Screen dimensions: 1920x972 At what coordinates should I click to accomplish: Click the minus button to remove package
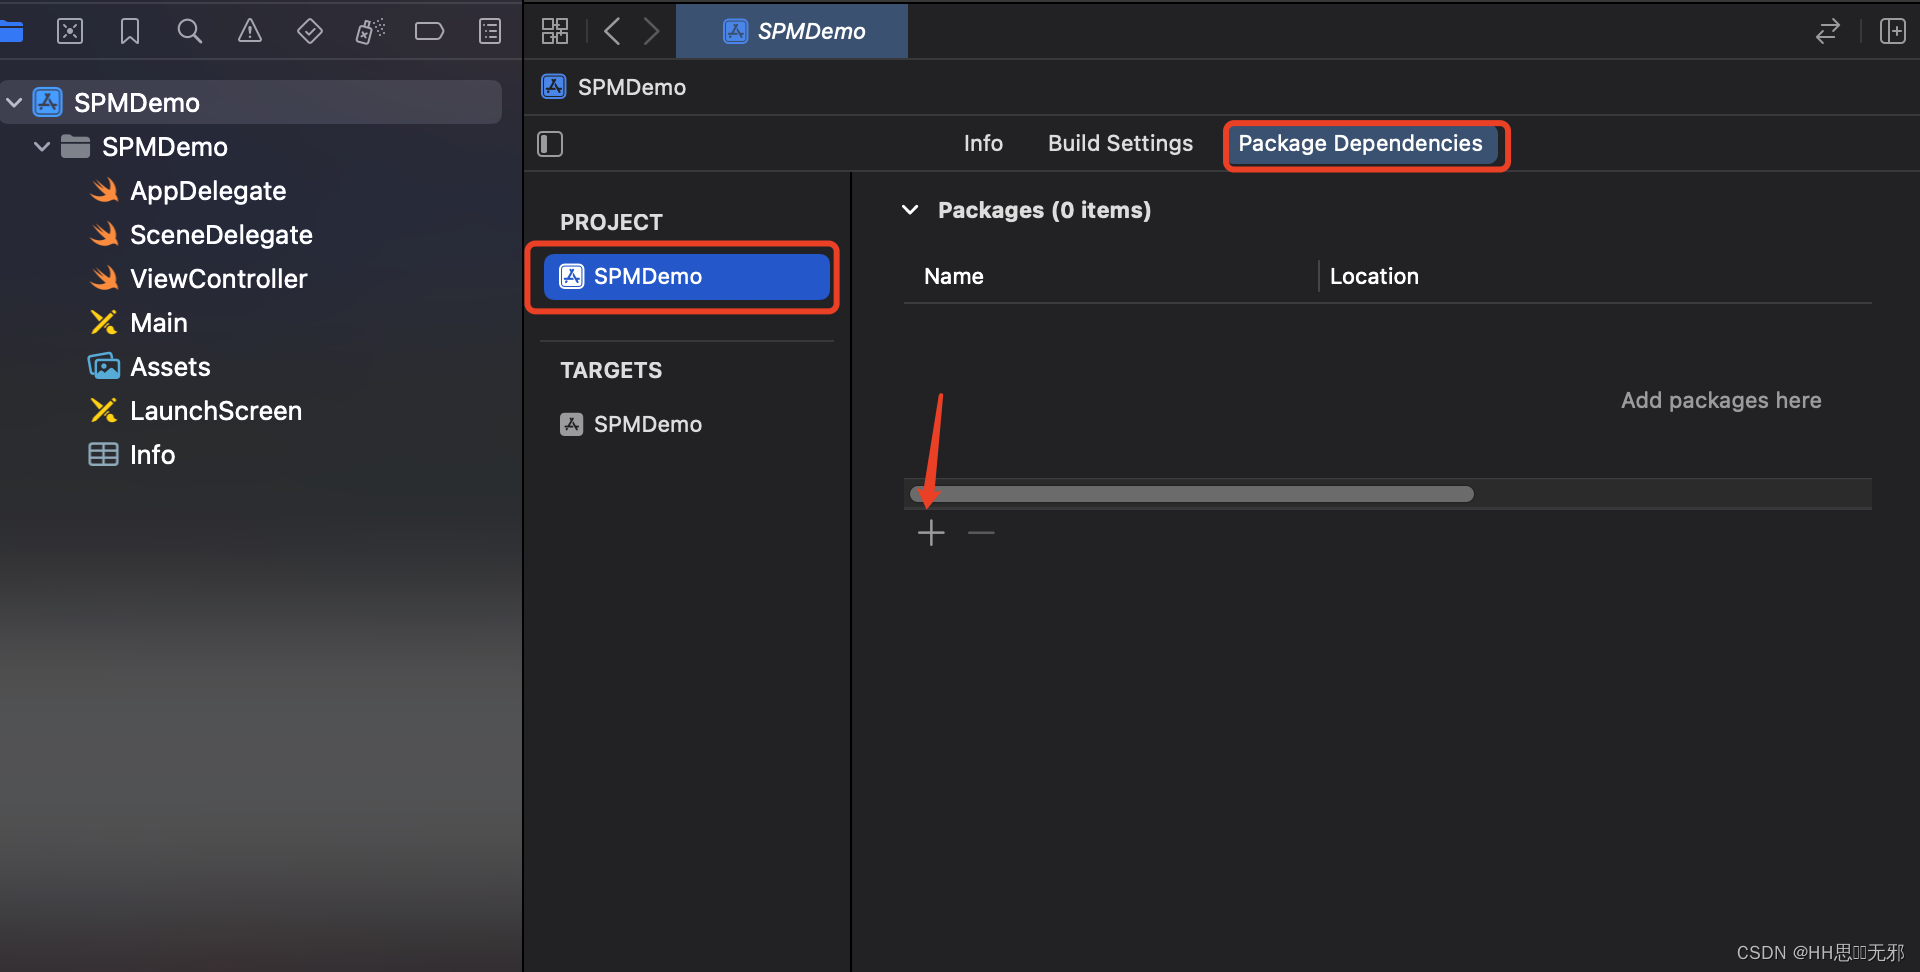pyautogui.click(x=981, y=533)
